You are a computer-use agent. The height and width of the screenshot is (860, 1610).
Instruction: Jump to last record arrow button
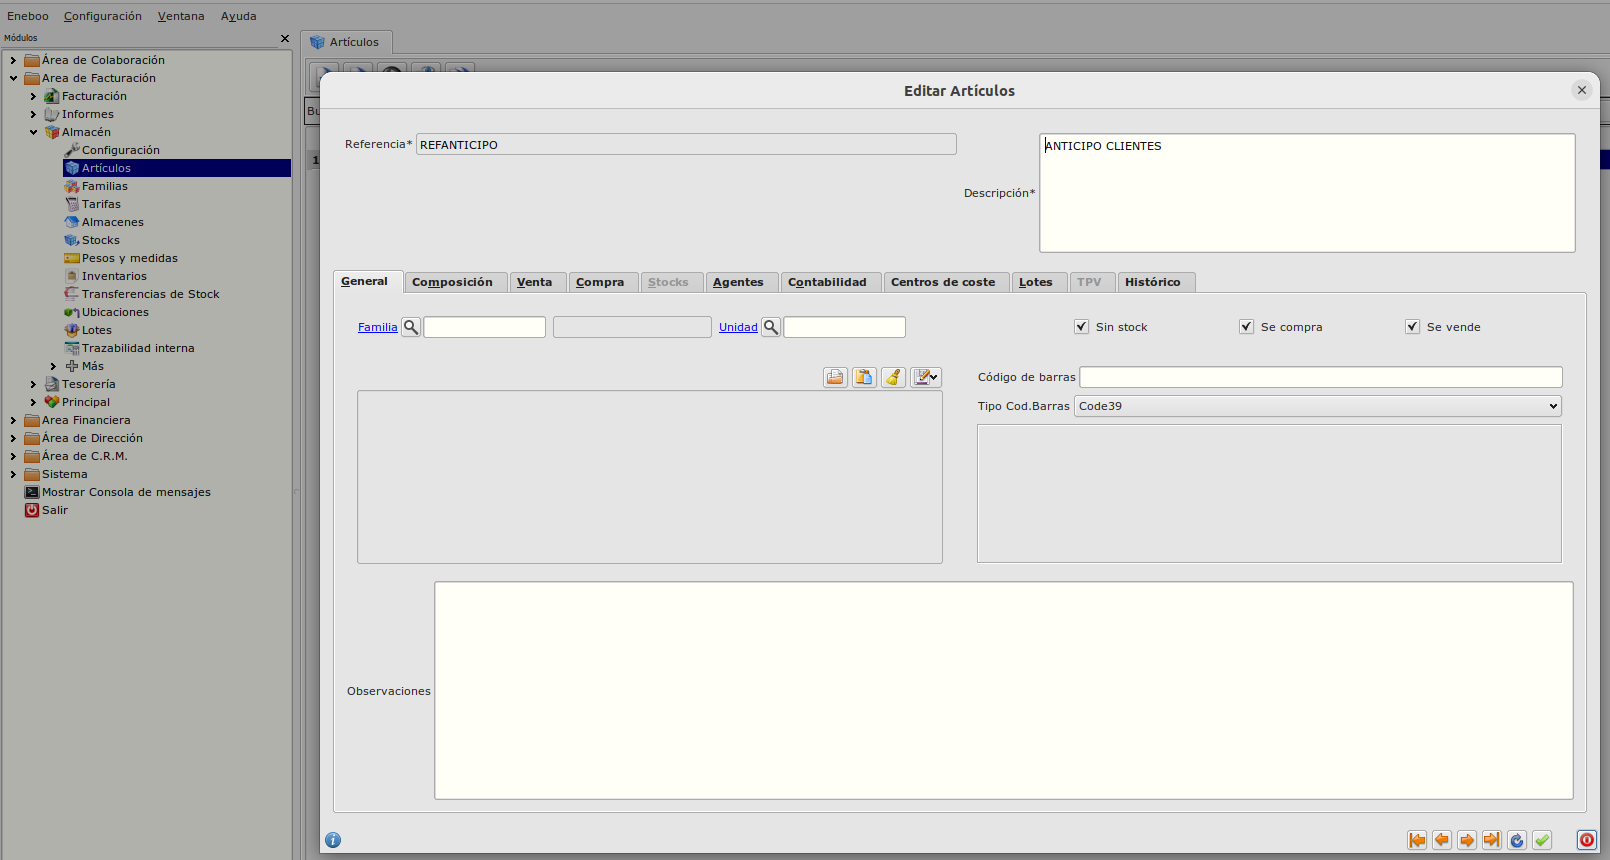[x=1492, y=840]
